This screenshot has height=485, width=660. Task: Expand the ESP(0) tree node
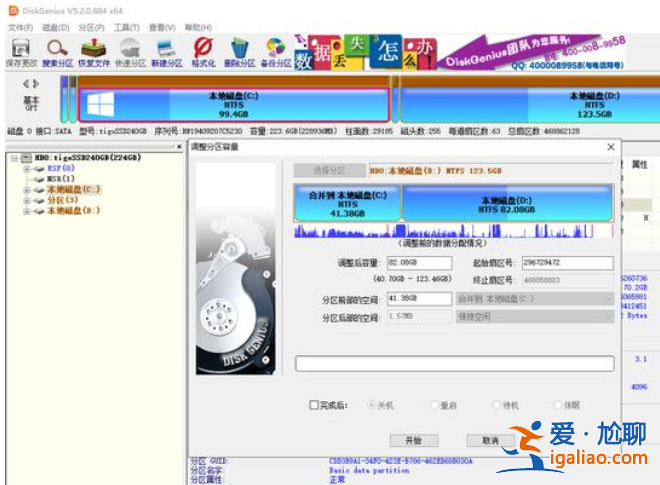pos(27,168)
